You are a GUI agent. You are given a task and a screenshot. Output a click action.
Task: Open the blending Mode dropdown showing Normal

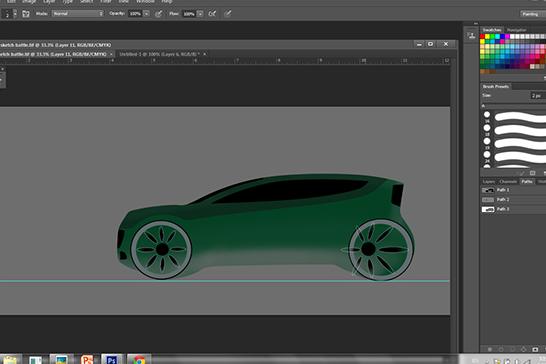78,14
